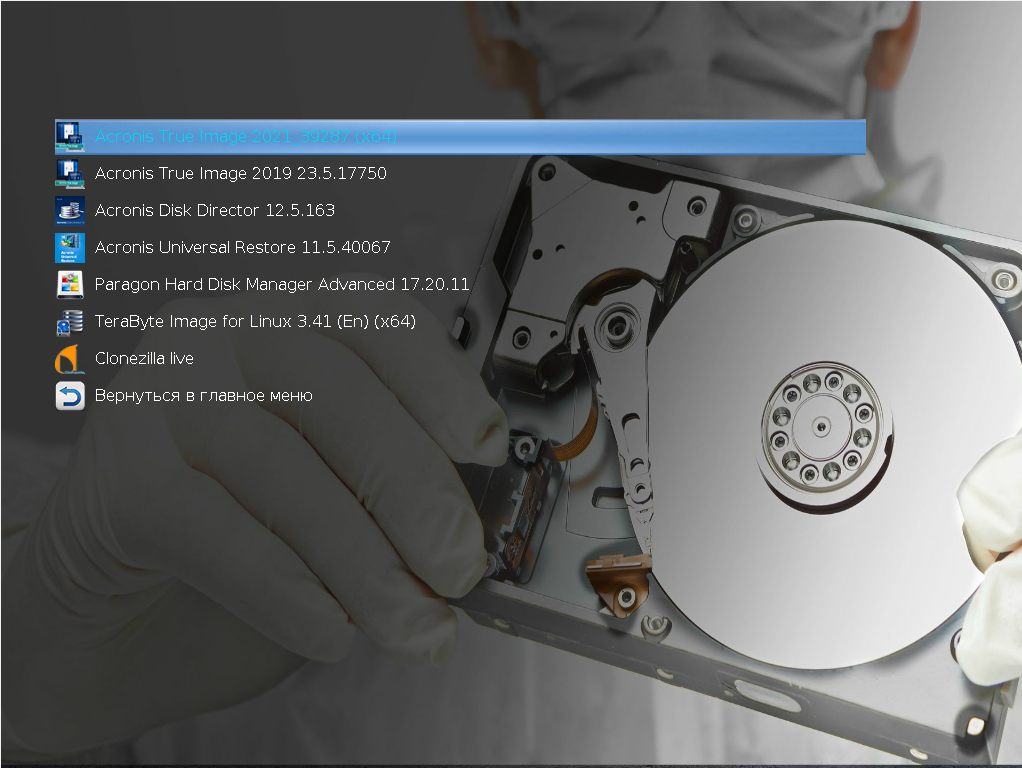Start Acronis Universal Restore 11.5.40067
Screen dimensions: 1022x768
click(x=242, y=248)
